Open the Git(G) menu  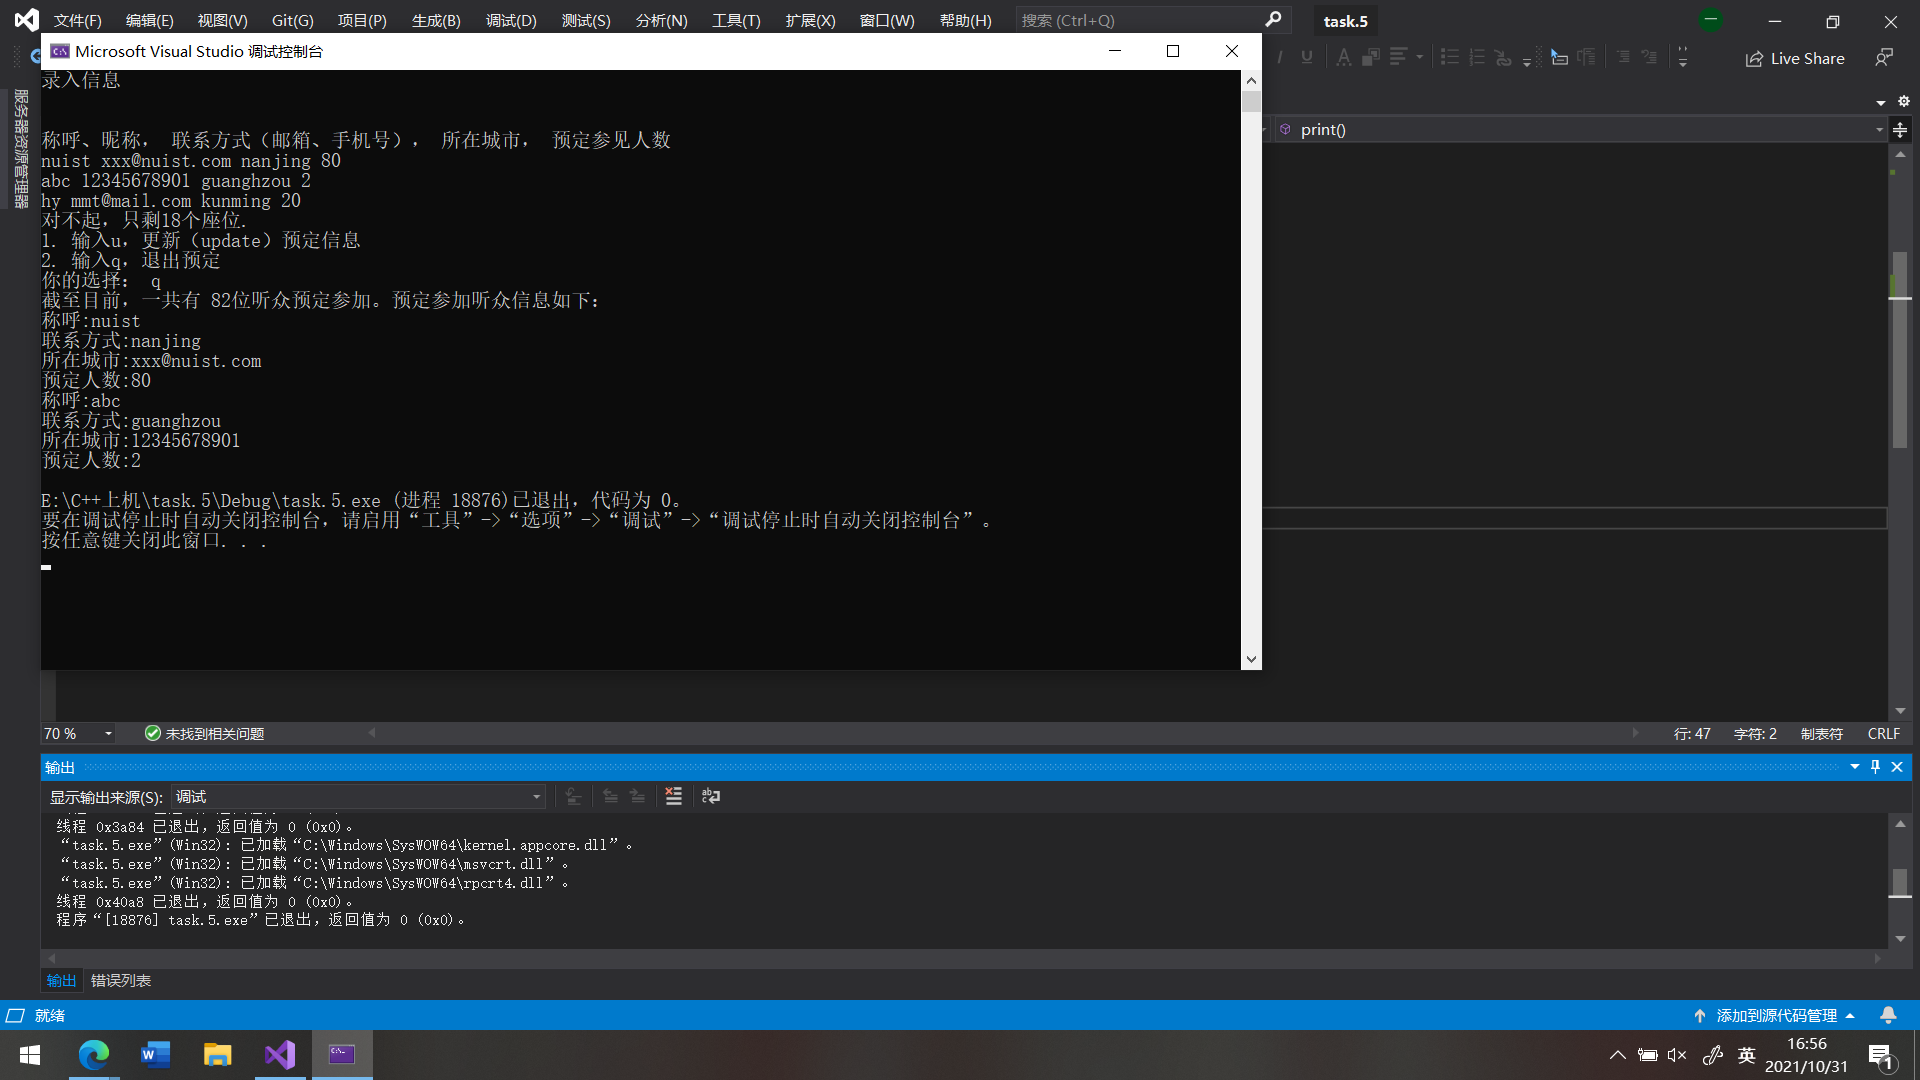pyautogui.click(x=292, y=20)
